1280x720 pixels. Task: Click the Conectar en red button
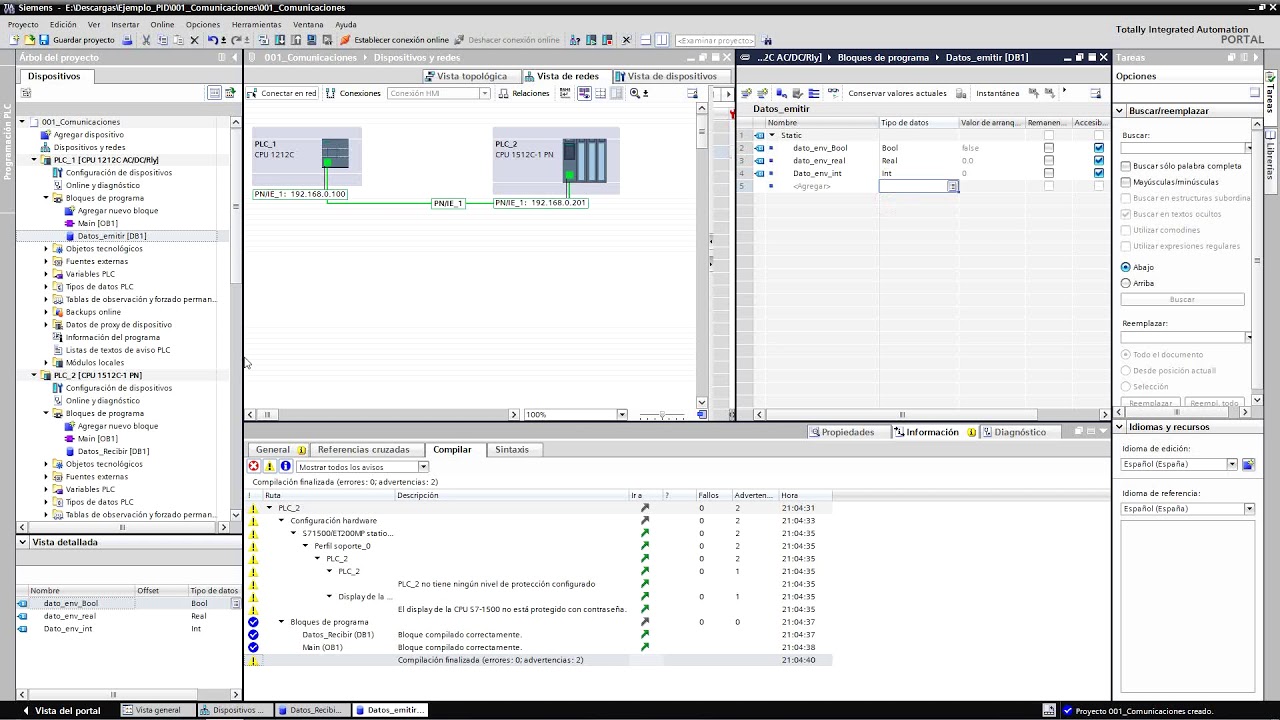coord(283,93)
